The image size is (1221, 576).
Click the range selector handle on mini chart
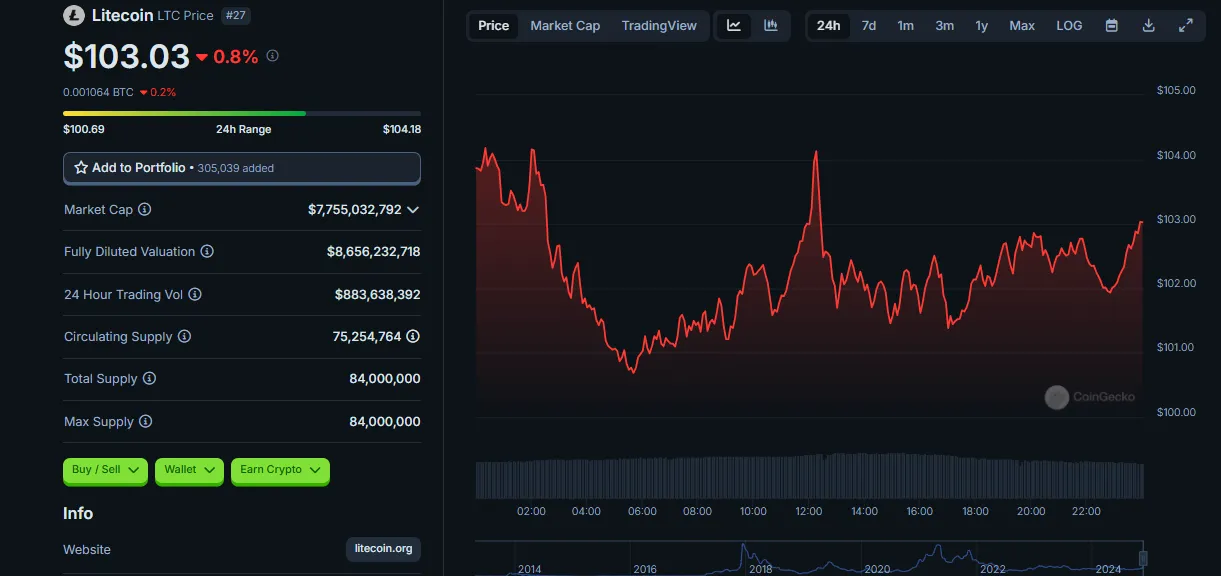click(1143, 558)
